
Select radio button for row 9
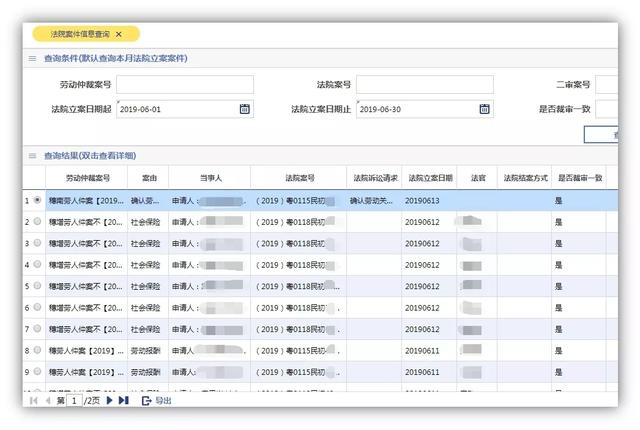[37, 372]
